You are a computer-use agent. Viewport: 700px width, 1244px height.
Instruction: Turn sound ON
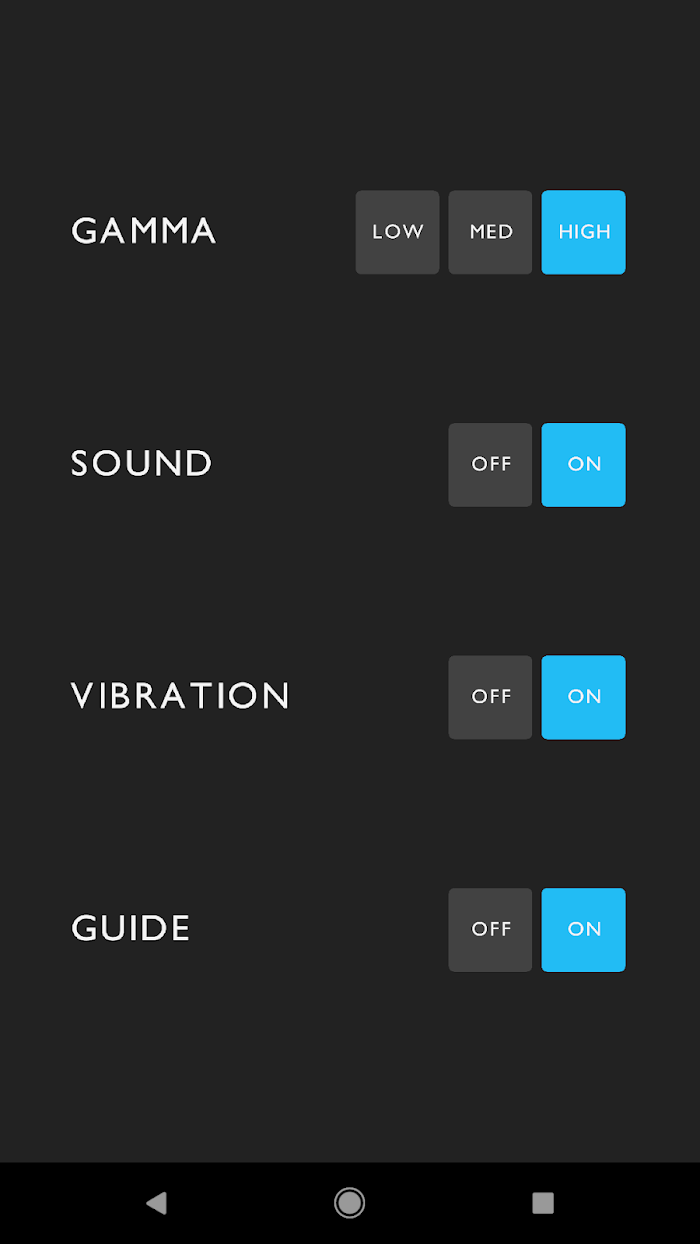click(584, 465)
